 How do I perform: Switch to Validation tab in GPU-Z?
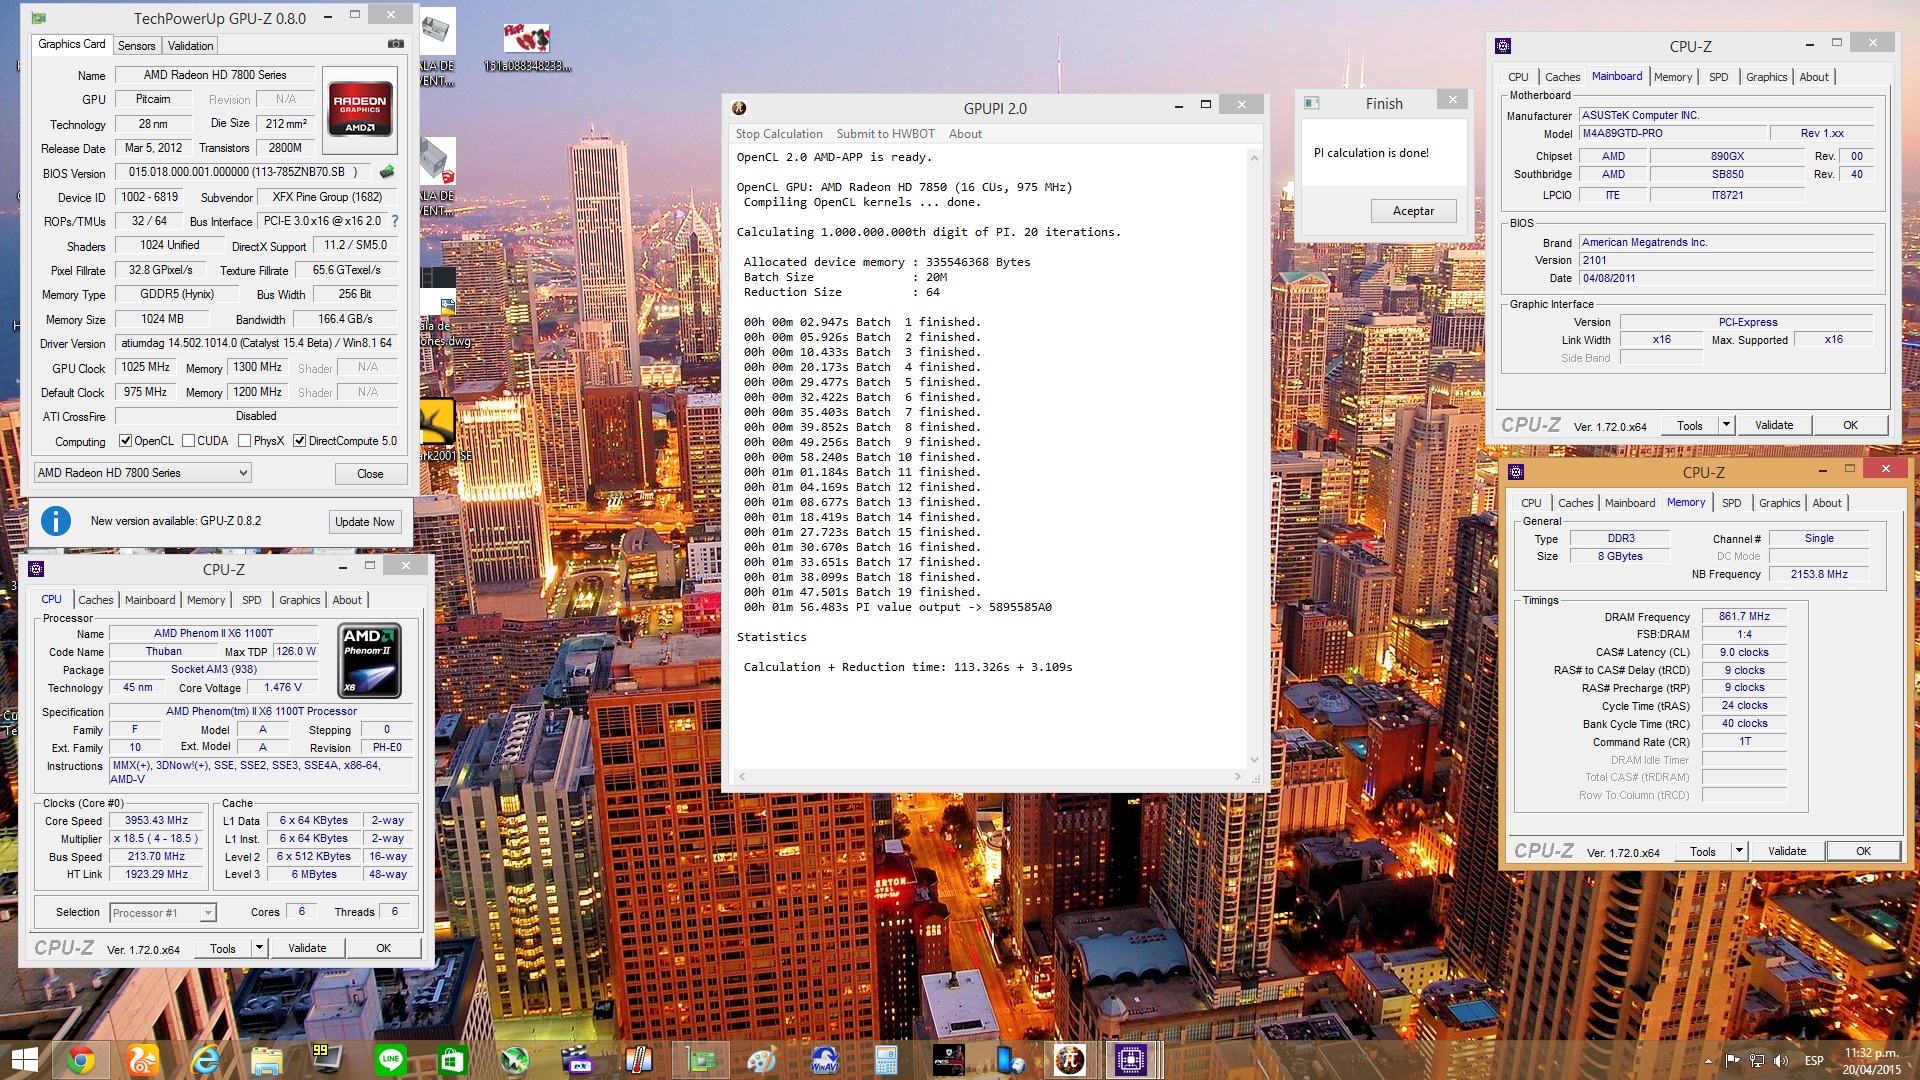tap(190, 46)
